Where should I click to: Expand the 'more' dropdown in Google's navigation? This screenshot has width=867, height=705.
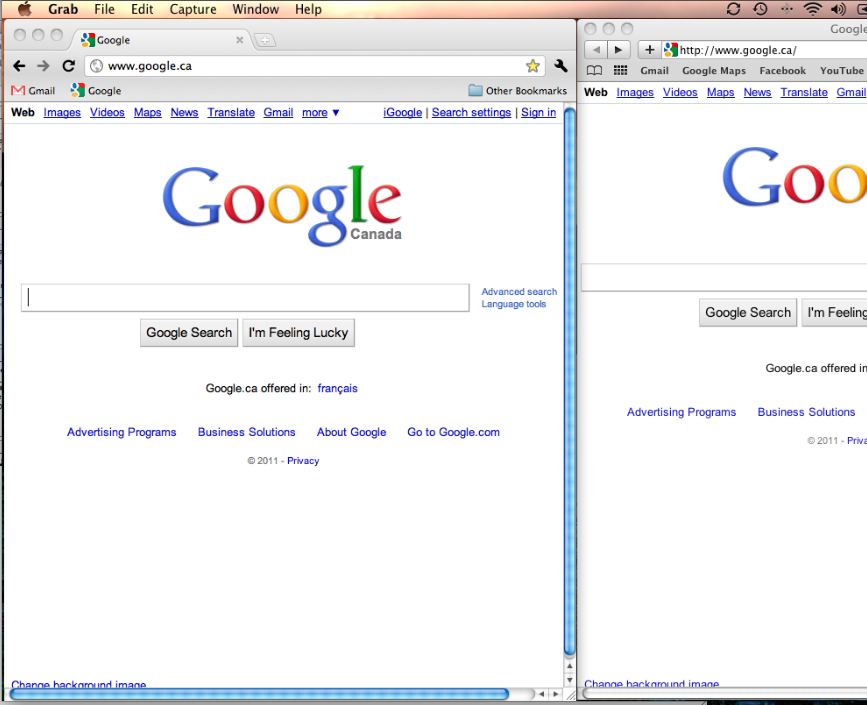click(321, 113)
